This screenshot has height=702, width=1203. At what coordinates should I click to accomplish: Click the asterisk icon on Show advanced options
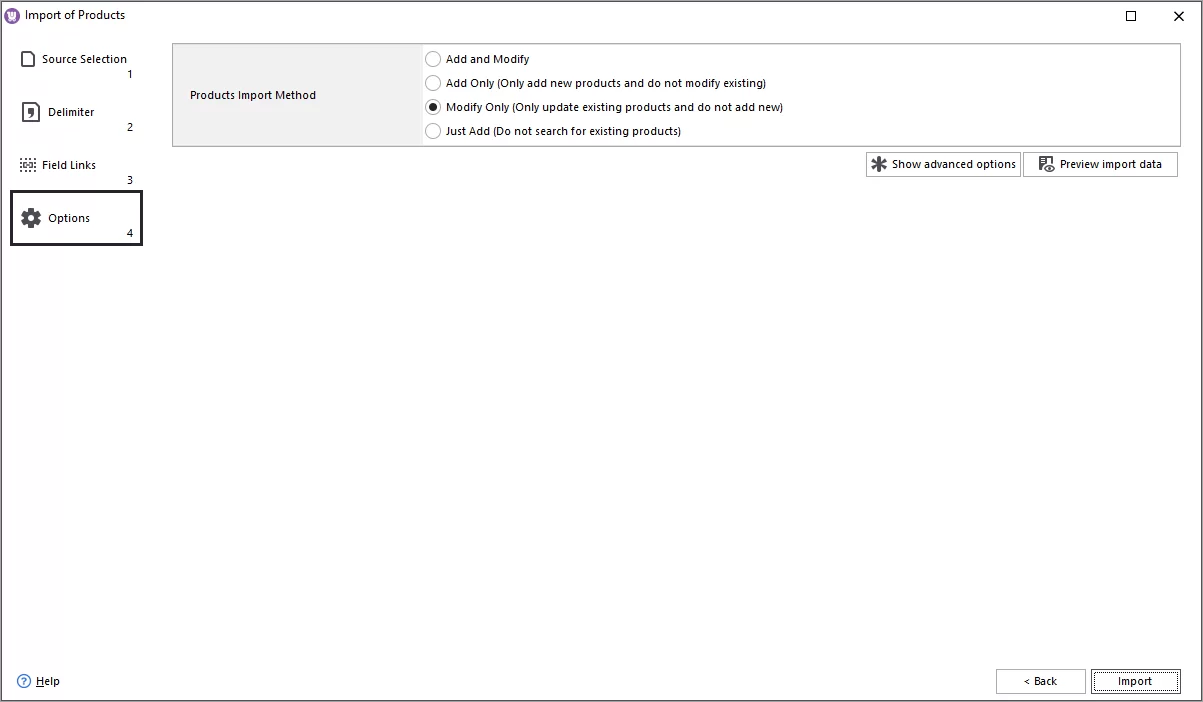(x=879, y=164)
